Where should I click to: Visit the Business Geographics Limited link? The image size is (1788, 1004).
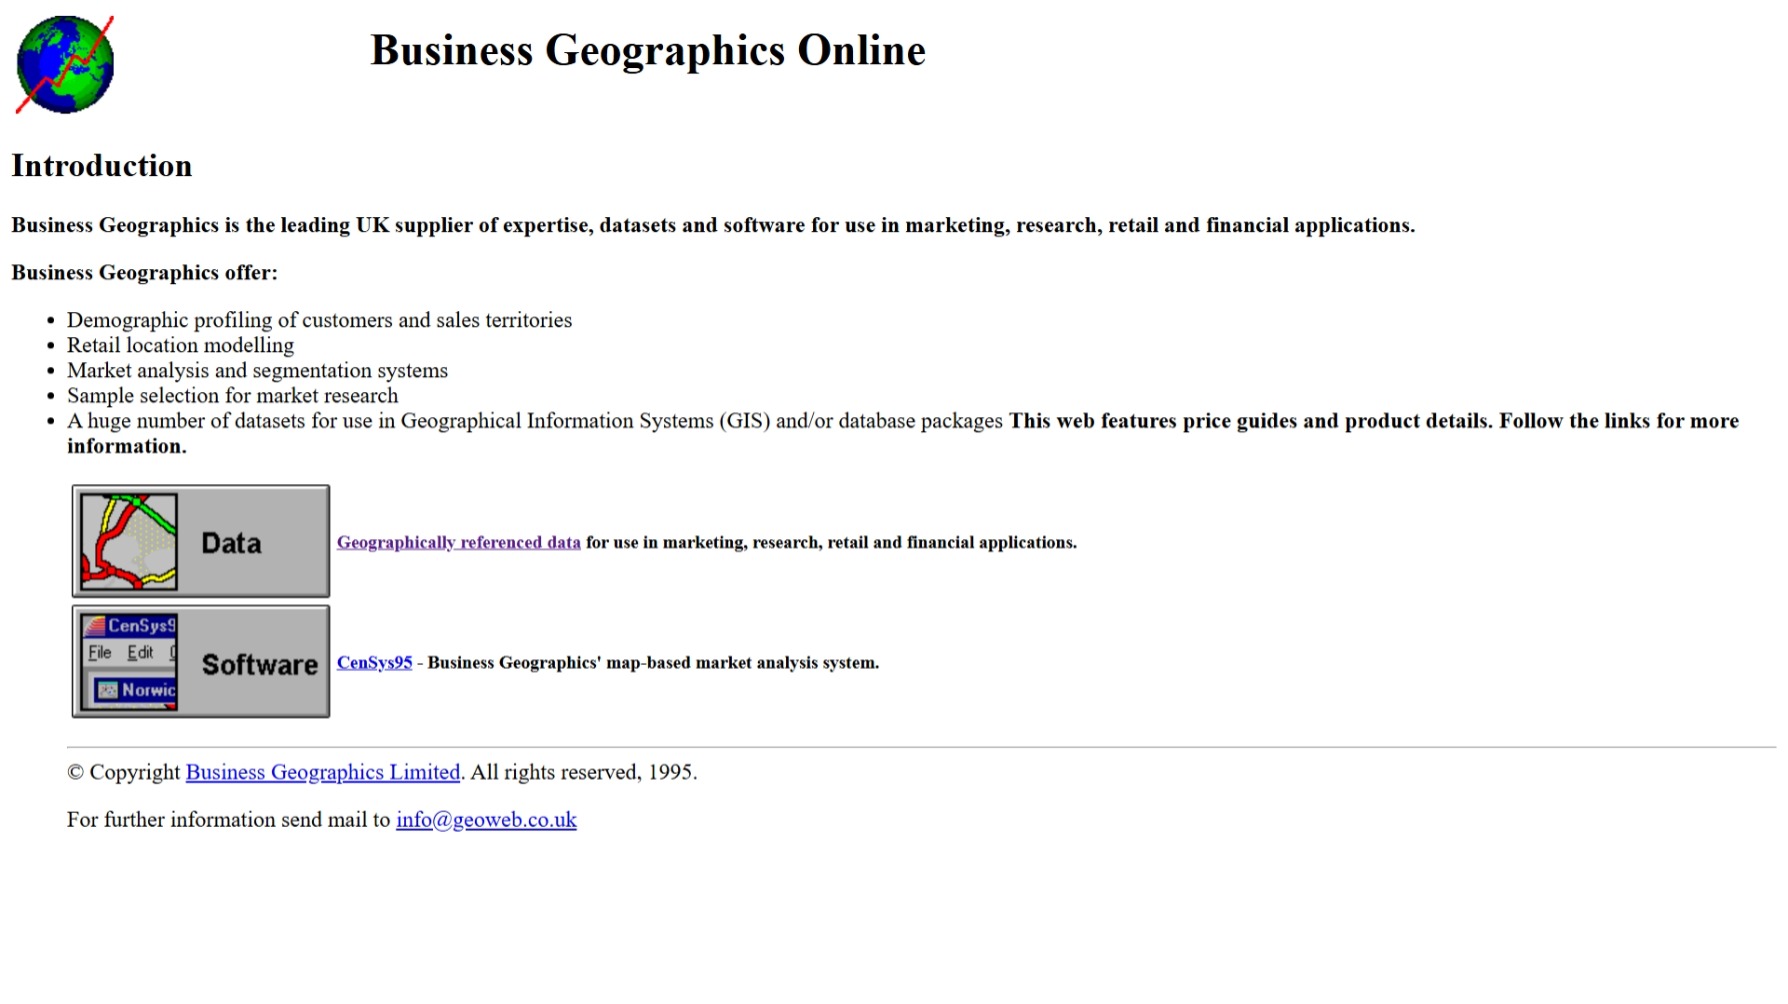tap(323, 772)
